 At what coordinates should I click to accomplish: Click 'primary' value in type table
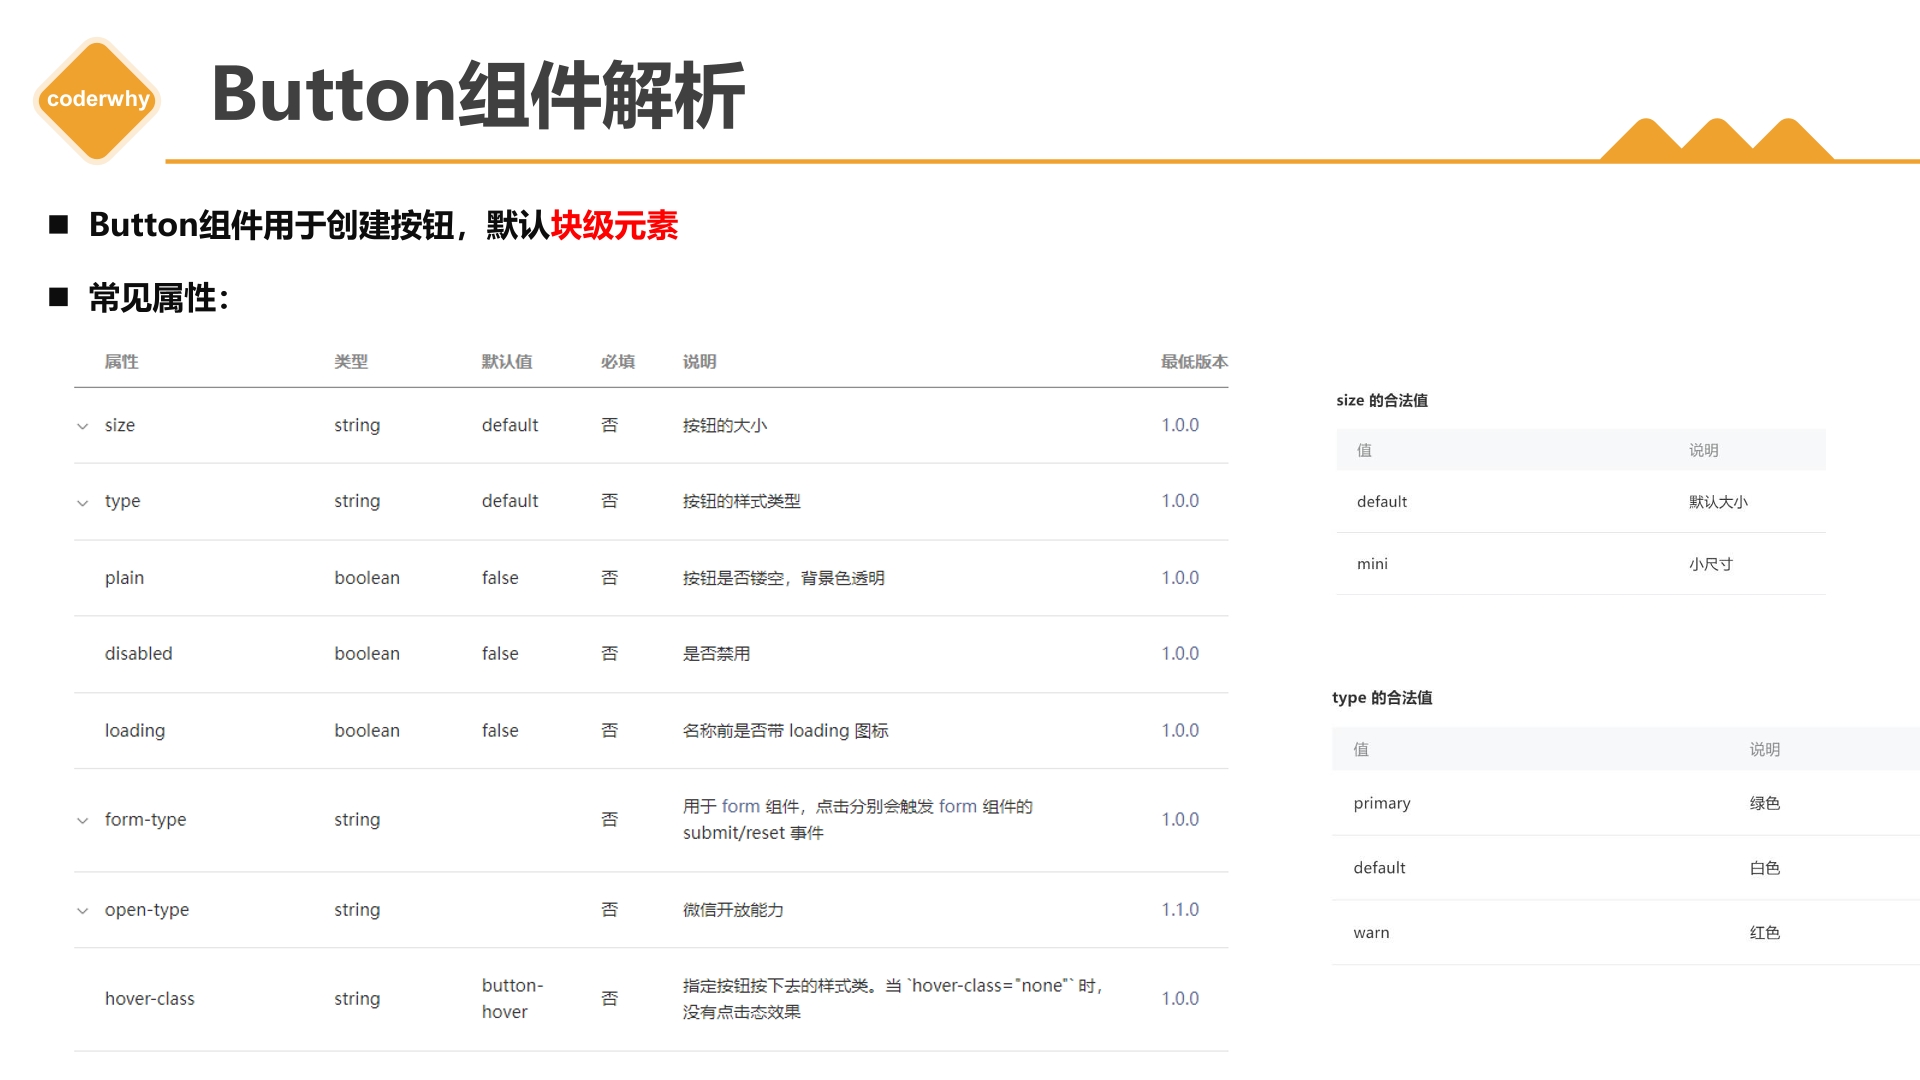point(1382,803)
